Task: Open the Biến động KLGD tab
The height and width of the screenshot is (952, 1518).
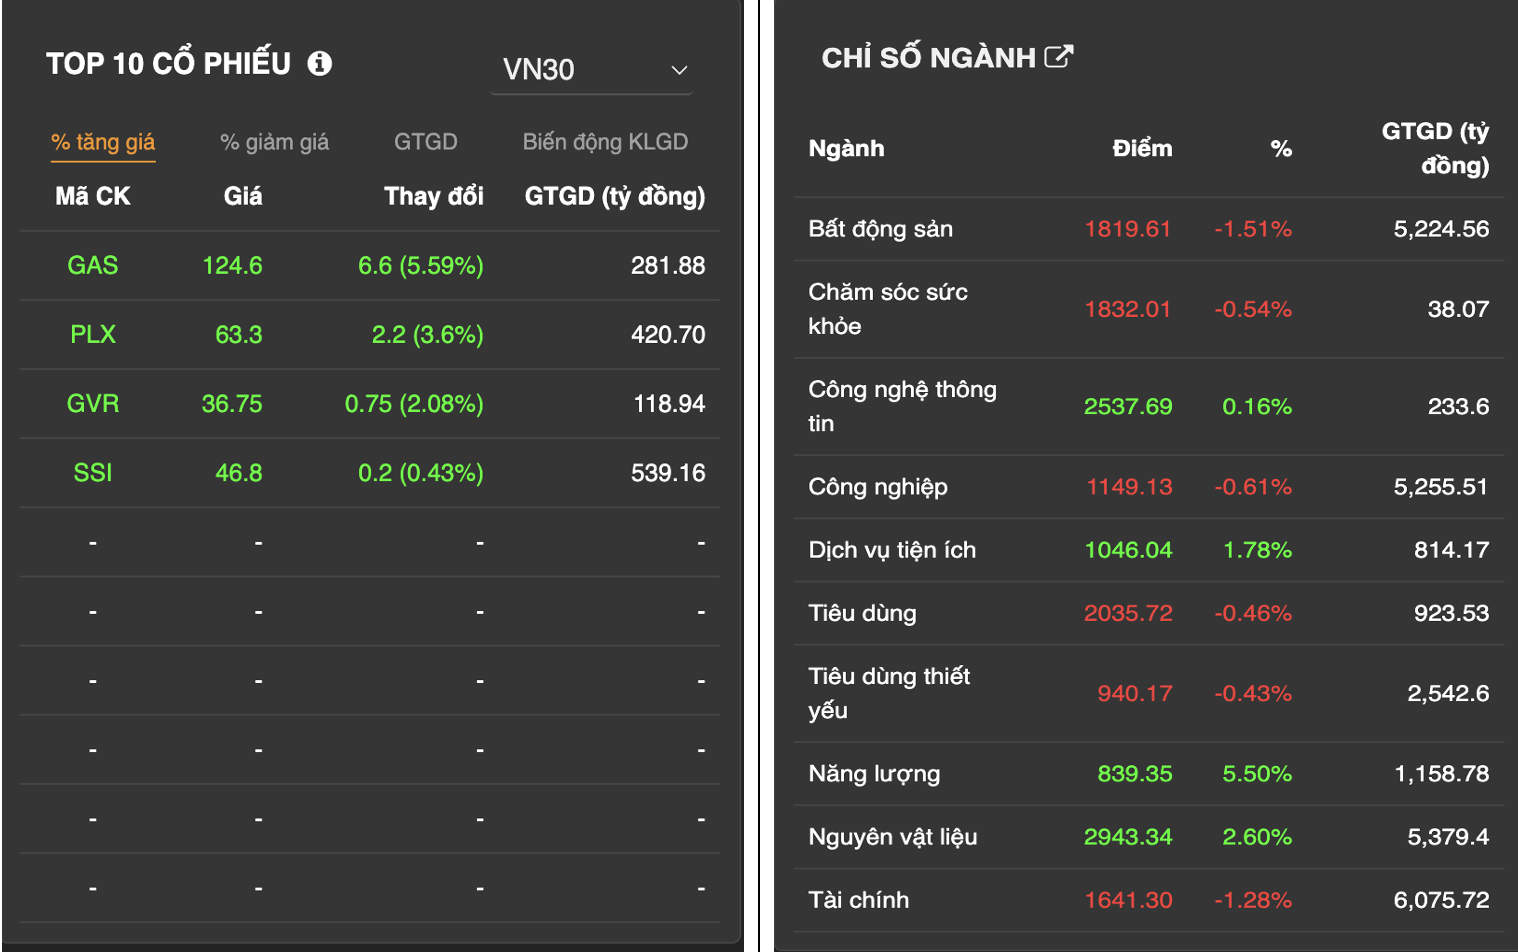Action: point(605,142)
